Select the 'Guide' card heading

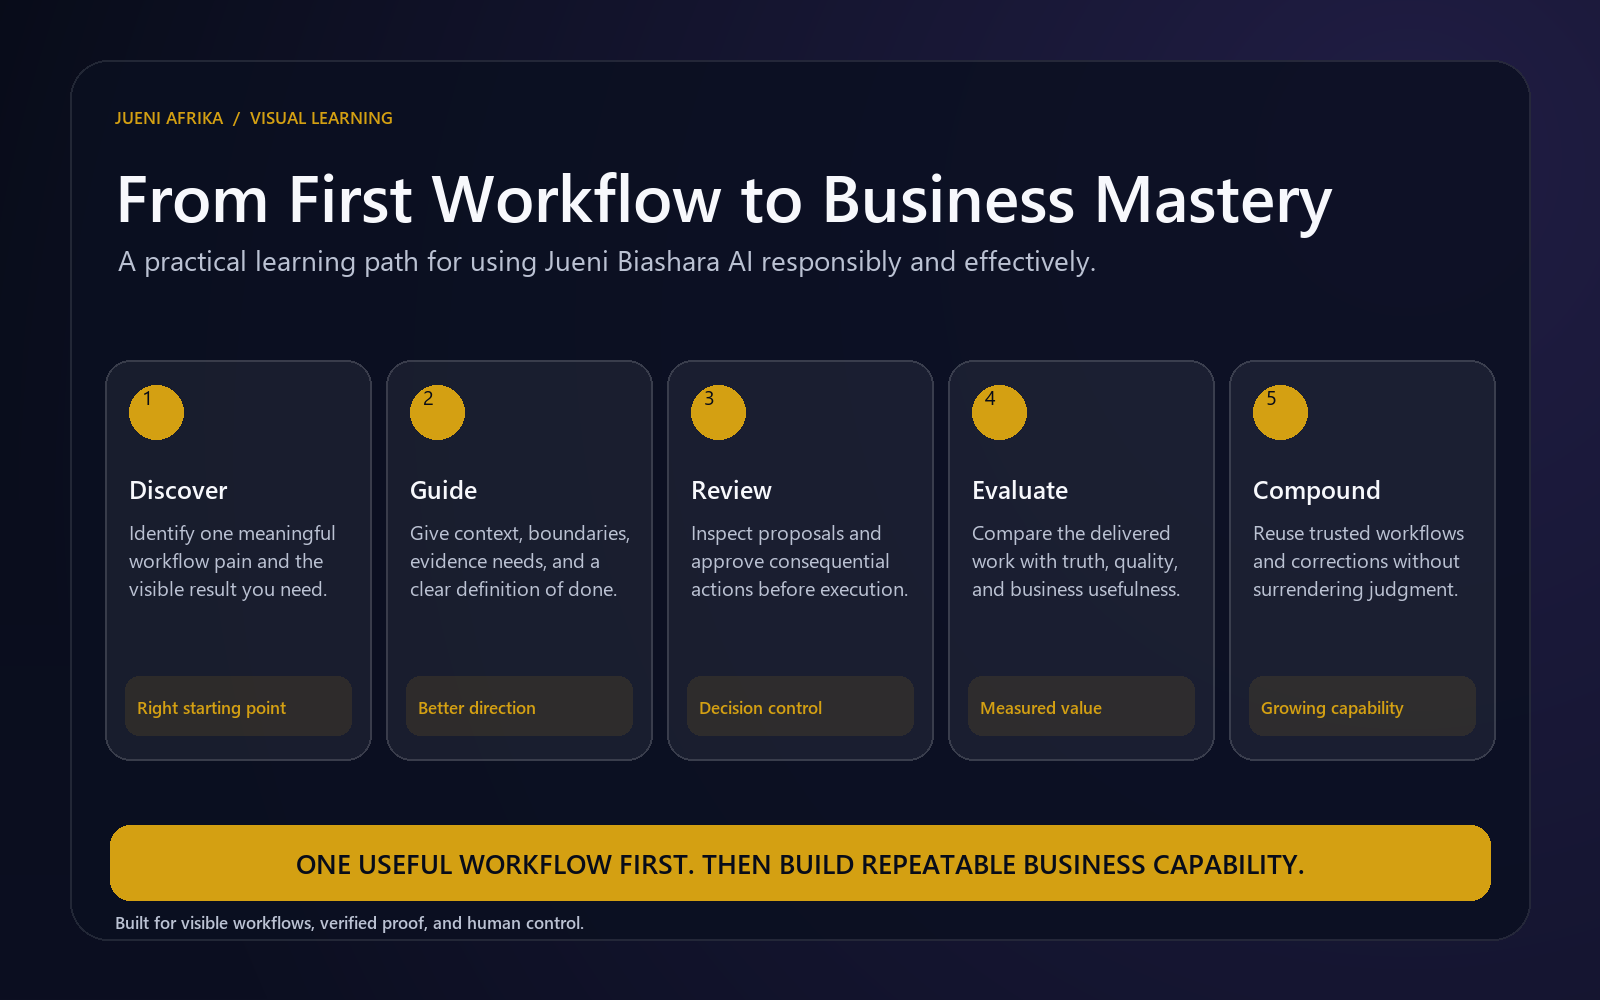[x=443, y=490]
